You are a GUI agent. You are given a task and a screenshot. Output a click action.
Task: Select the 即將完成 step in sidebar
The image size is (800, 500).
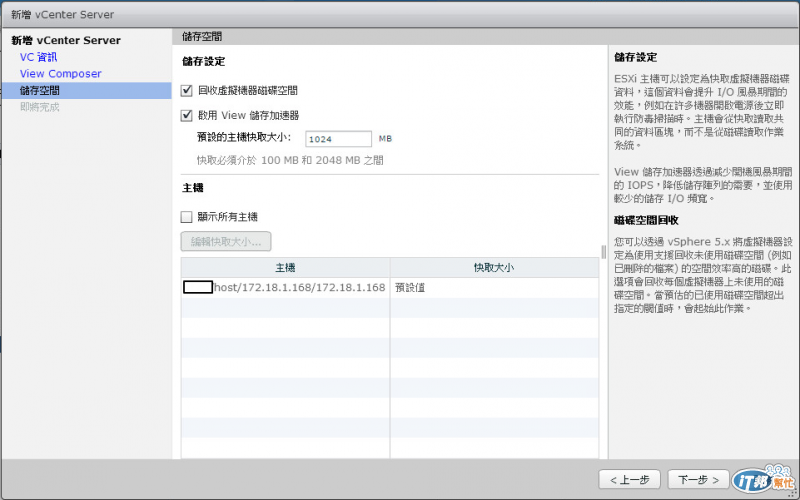pos(40,107)
